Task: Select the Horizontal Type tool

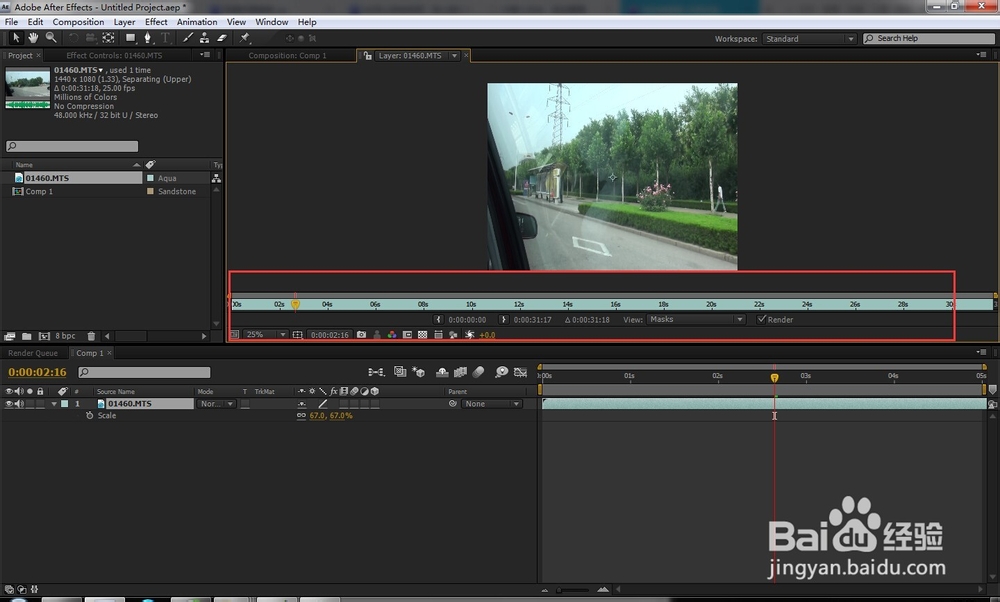Action: click(x=164, y=37)
